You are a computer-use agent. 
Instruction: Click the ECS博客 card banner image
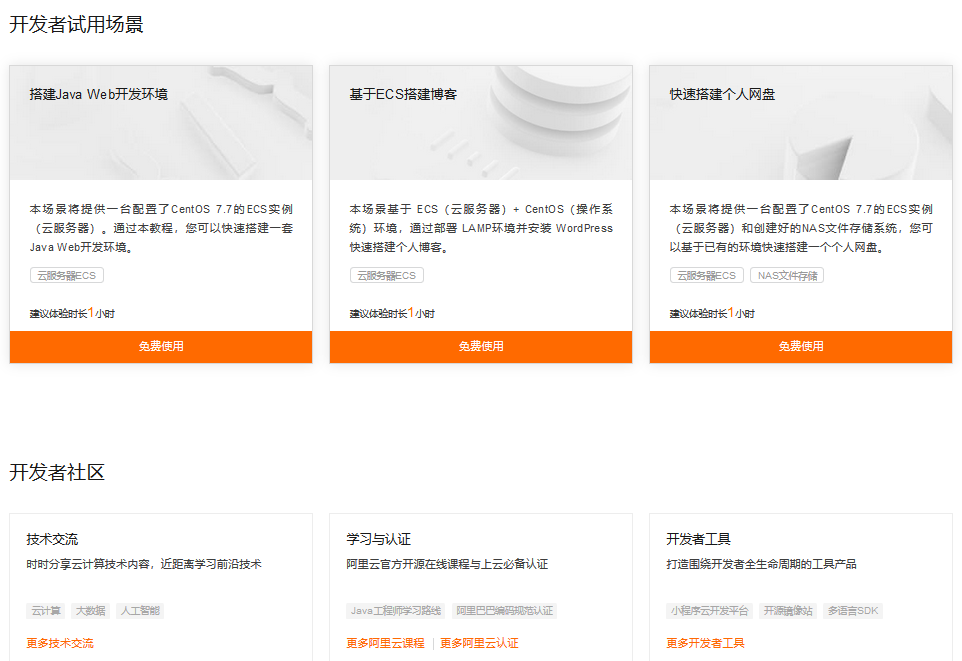click(x=481, y=123)
